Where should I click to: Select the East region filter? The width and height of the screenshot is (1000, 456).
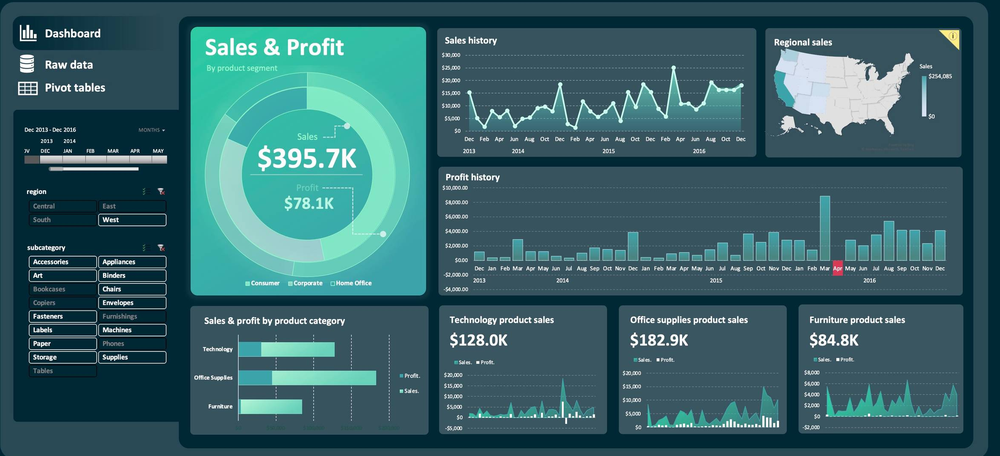132,206
